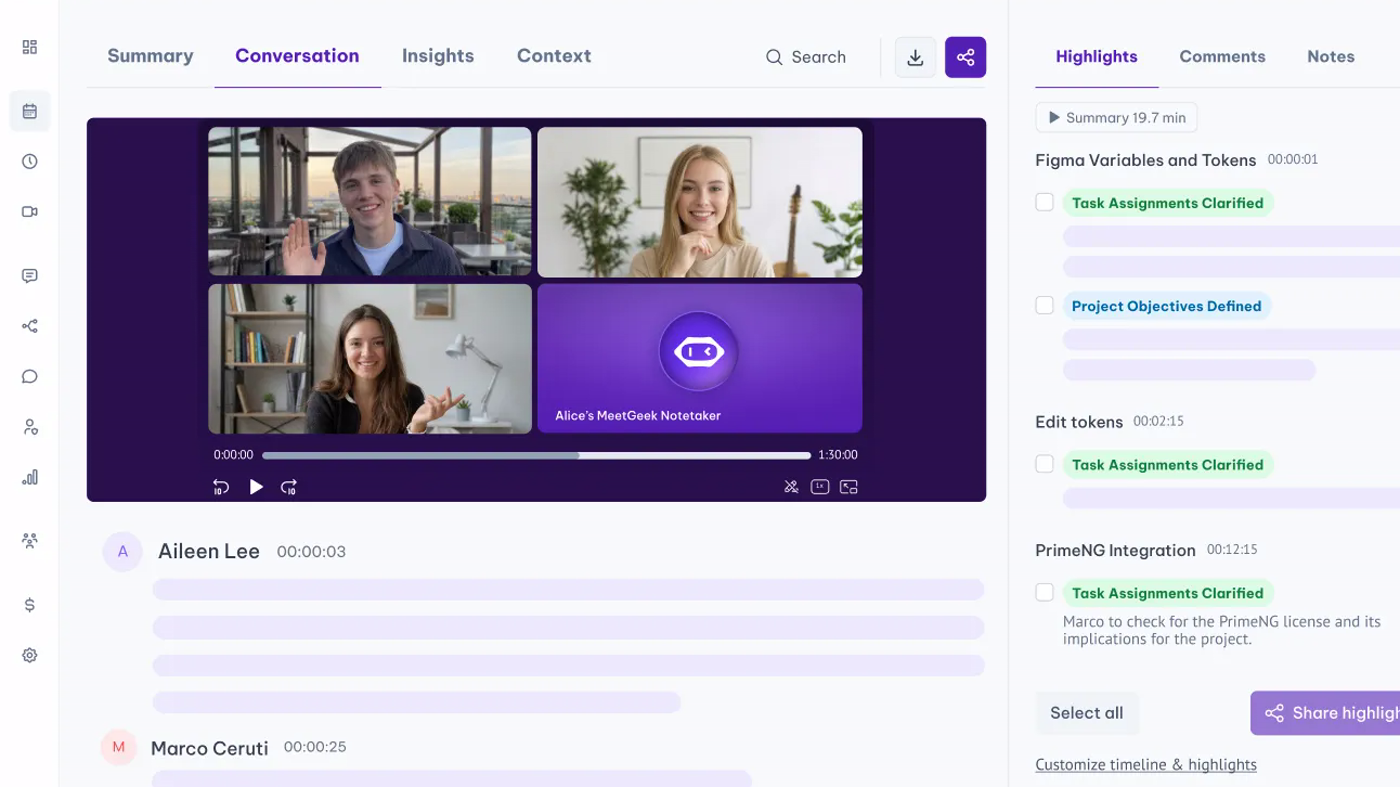Click the Search field
1400x787 pixels.
[x=806, y=57]
